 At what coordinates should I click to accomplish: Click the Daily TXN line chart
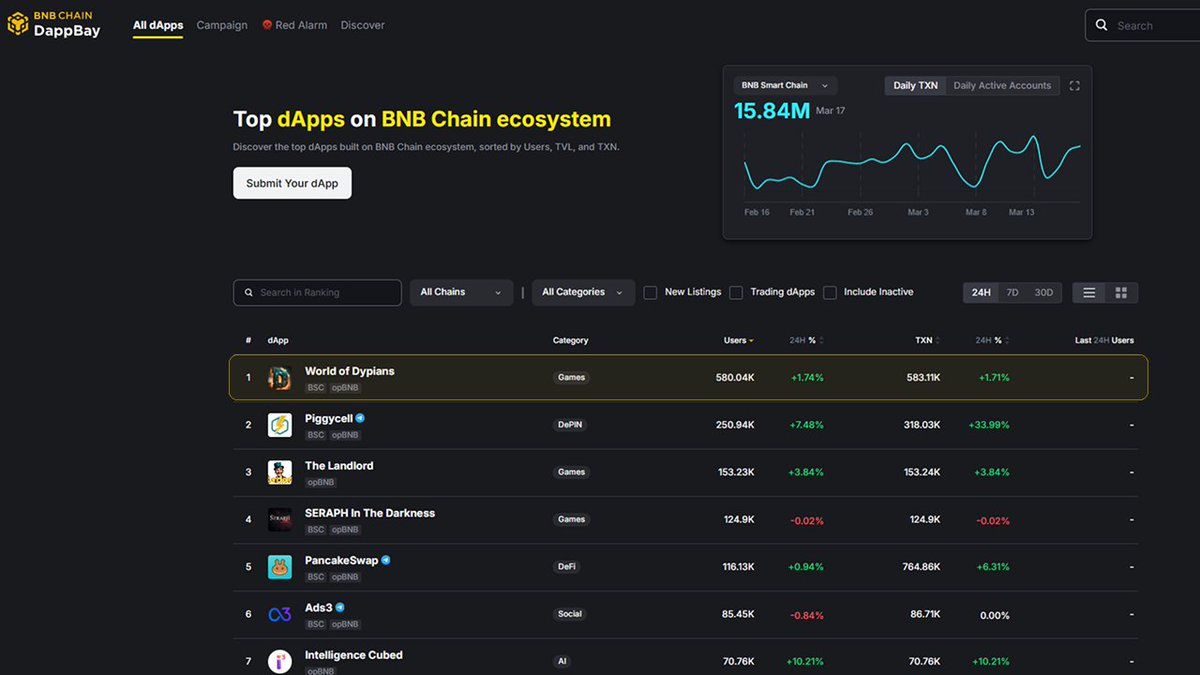point(912,163)
